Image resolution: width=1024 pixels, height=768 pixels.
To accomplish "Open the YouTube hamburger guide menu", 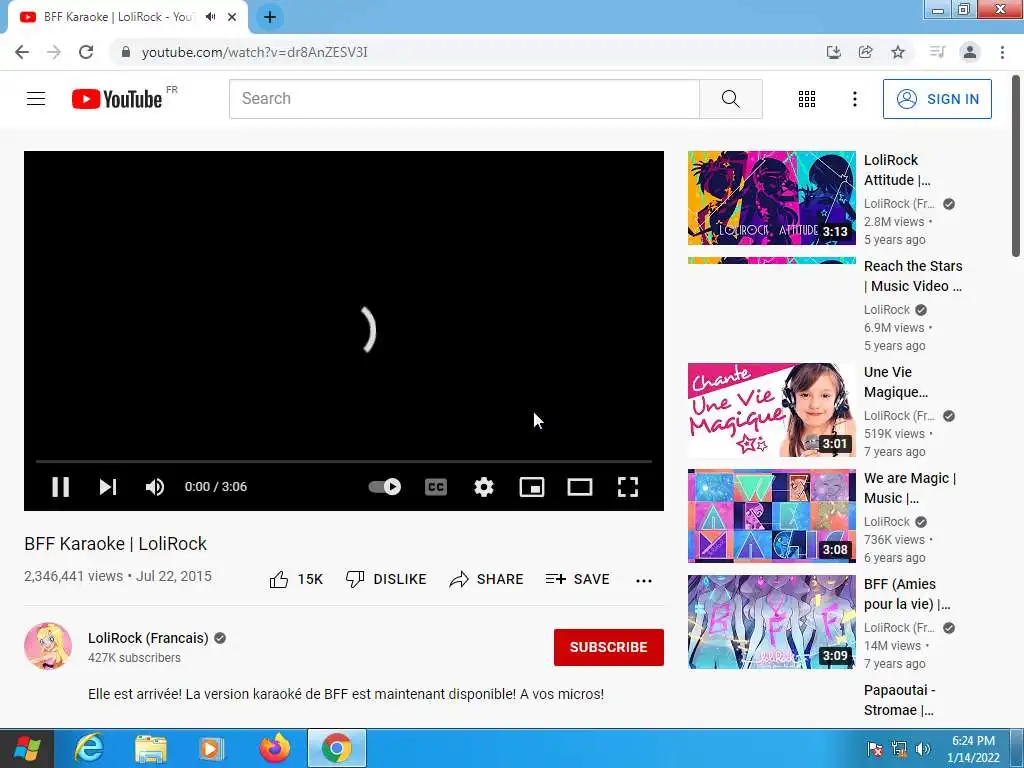I will [36, 99].
